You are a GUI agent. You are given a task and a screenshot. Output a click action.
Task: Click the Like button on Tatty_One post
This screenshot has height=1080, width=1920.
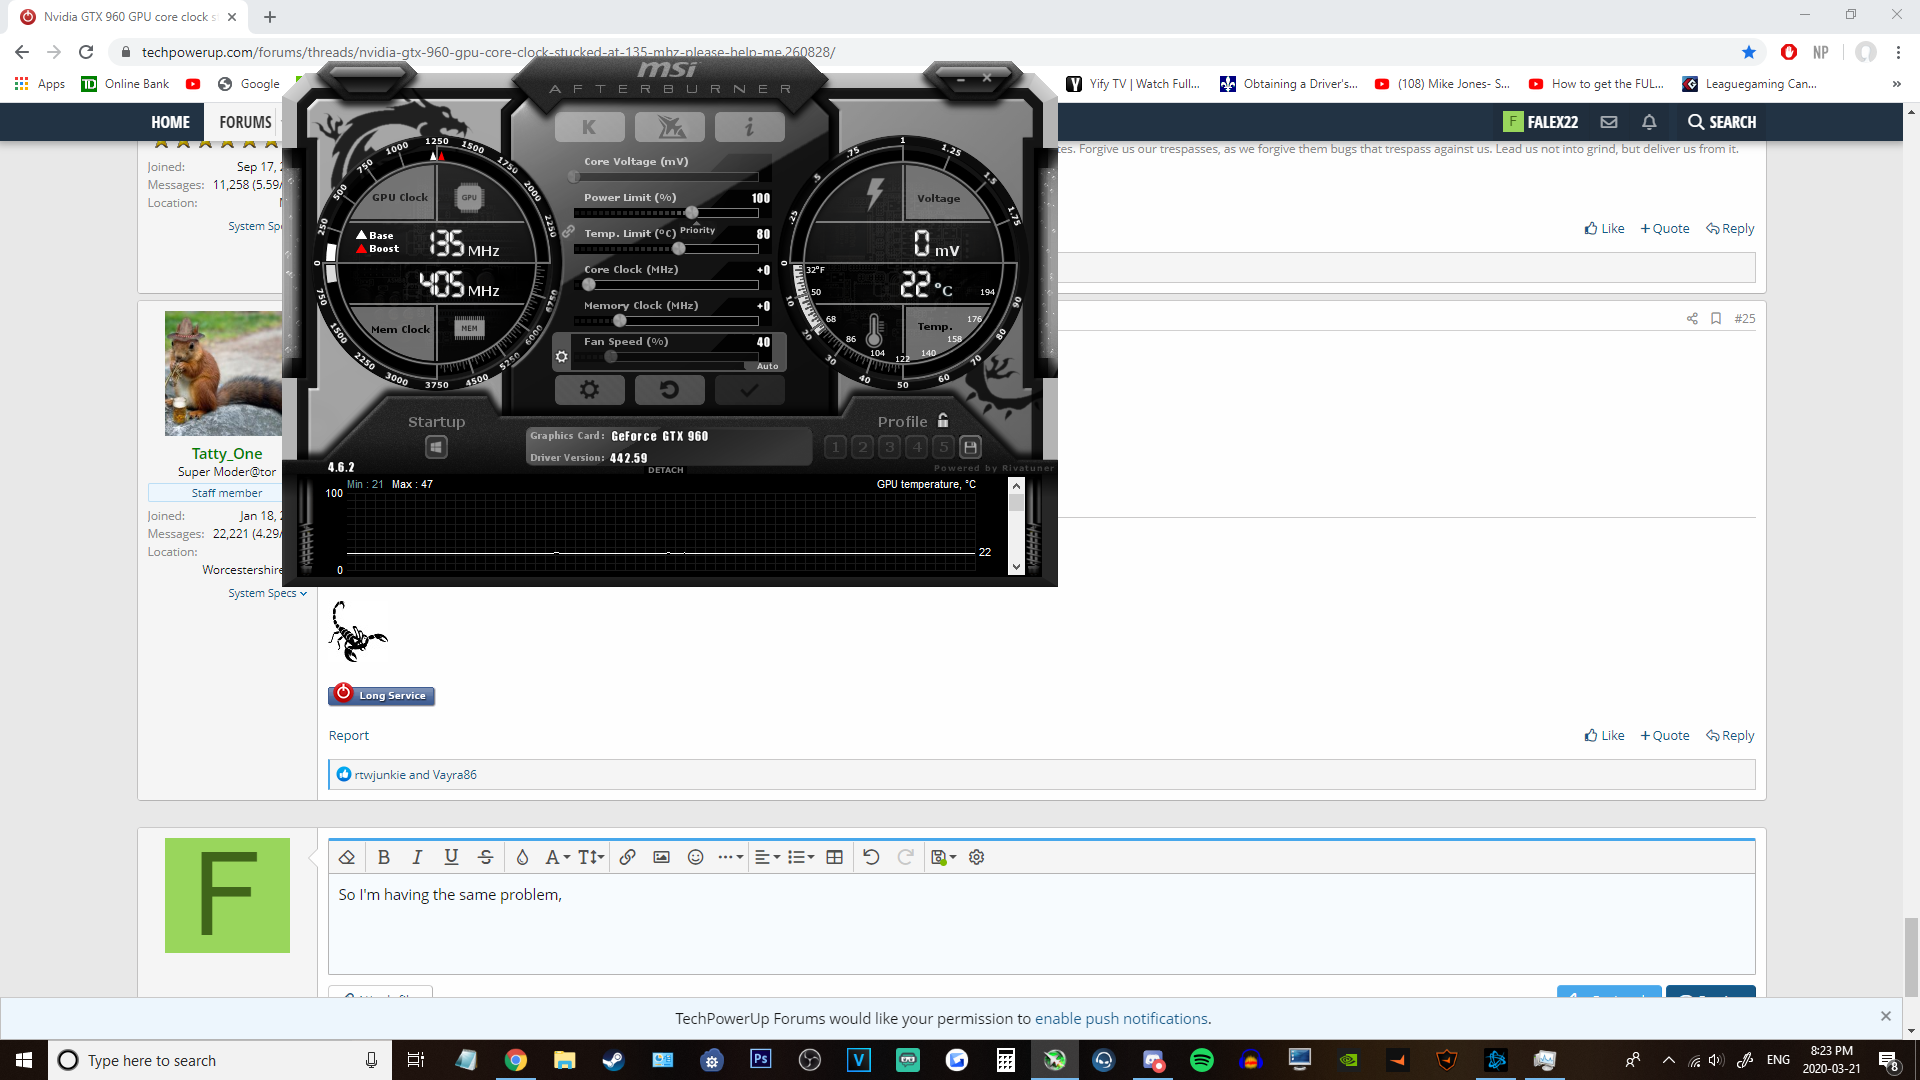pos(1605,735)
